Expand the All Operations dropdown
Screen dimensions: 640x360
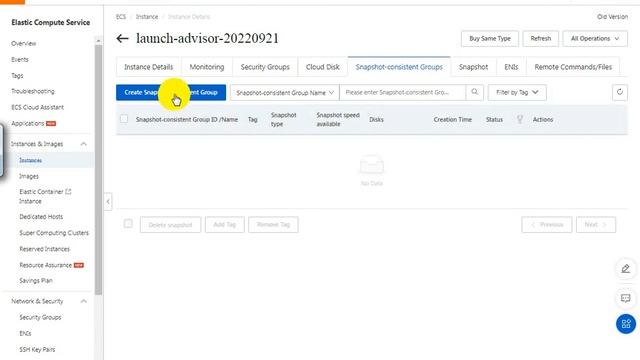coord(595,38)
